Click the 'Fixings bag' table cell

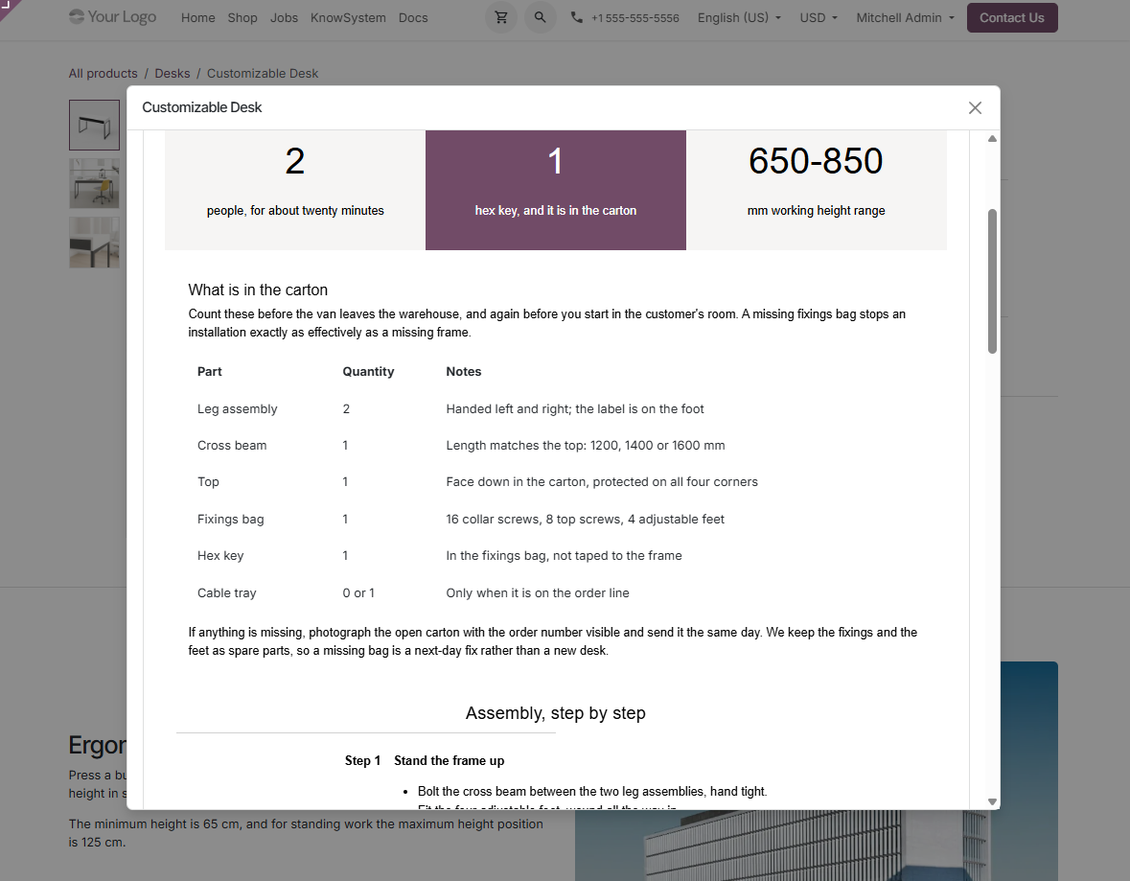(x=231, y=519)
